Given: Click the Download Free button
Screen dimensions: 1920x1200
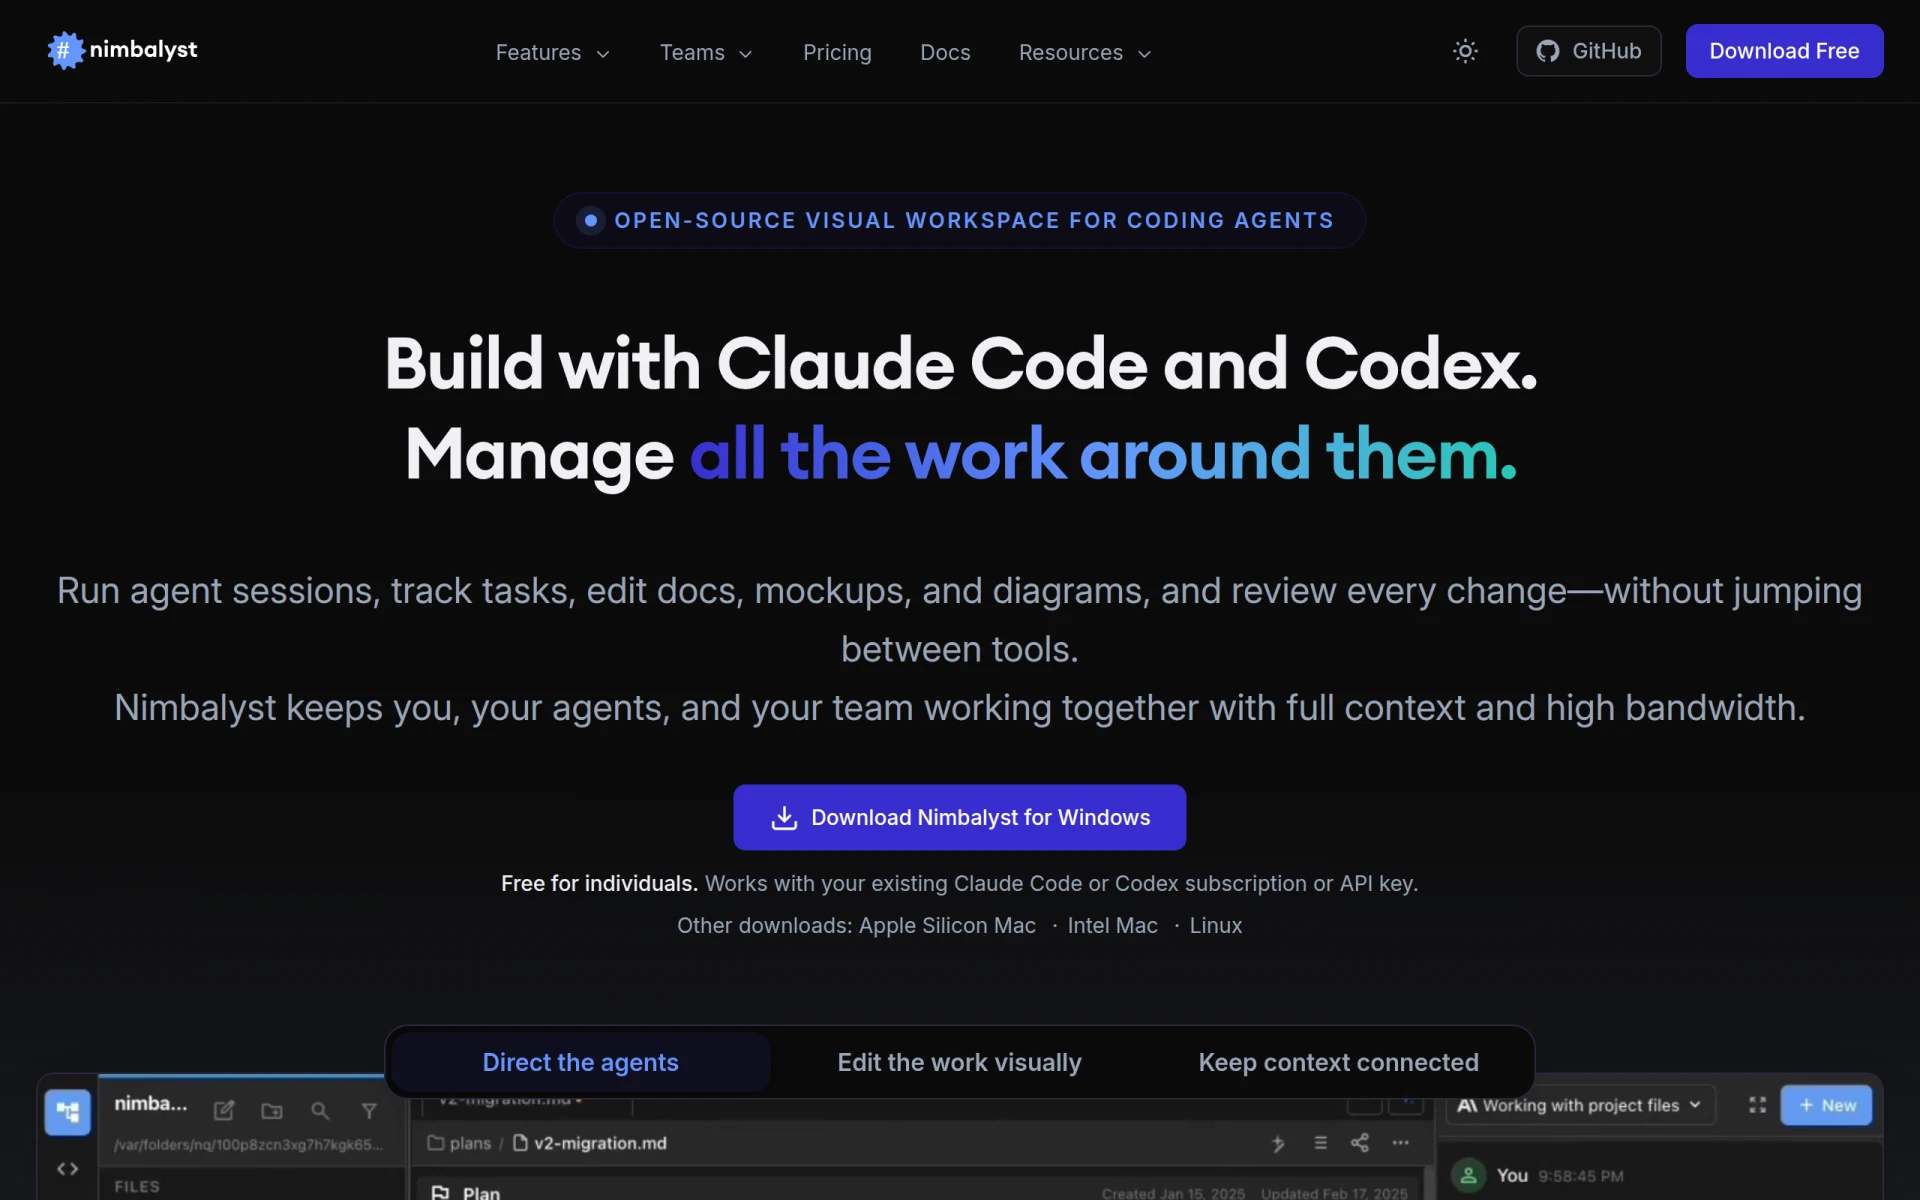Looking at the screenshot, I should (1784, 51).
